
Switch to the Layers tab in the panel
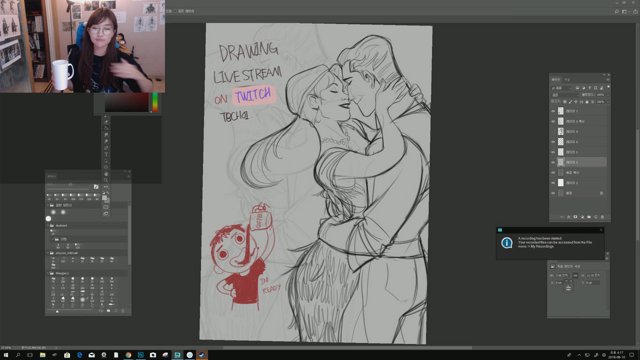556,79
